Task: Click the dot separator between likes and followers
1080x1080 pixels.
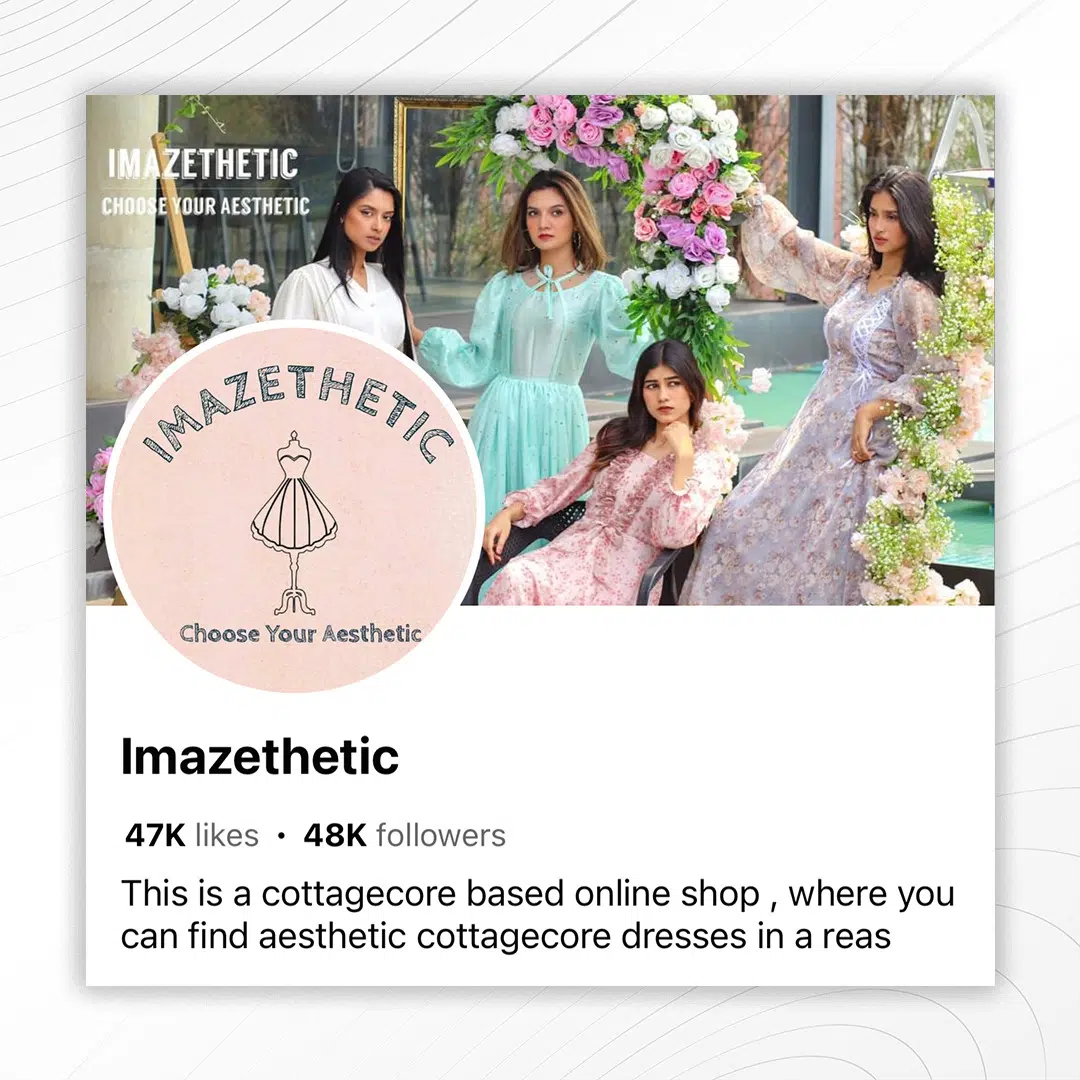Action: pyautogui.click(x=281, y=836)
